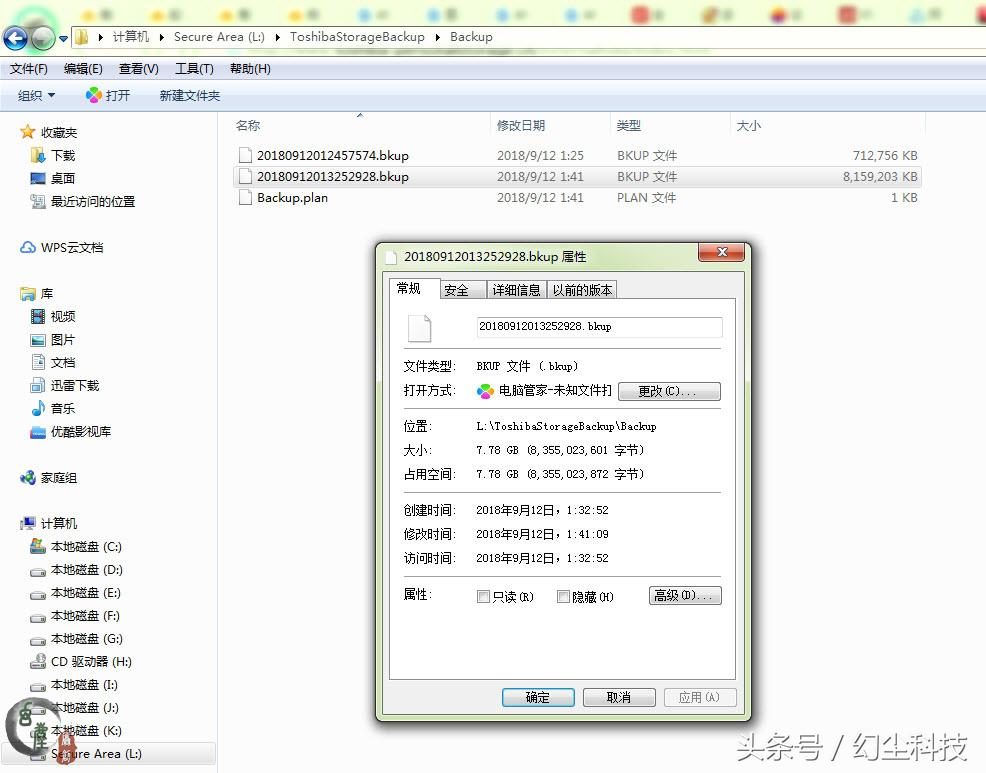Image resolution: width=986 pixels, height=773 pixels.
Task: Open the 组织 dropdown menu
Action: pos(35,95)
